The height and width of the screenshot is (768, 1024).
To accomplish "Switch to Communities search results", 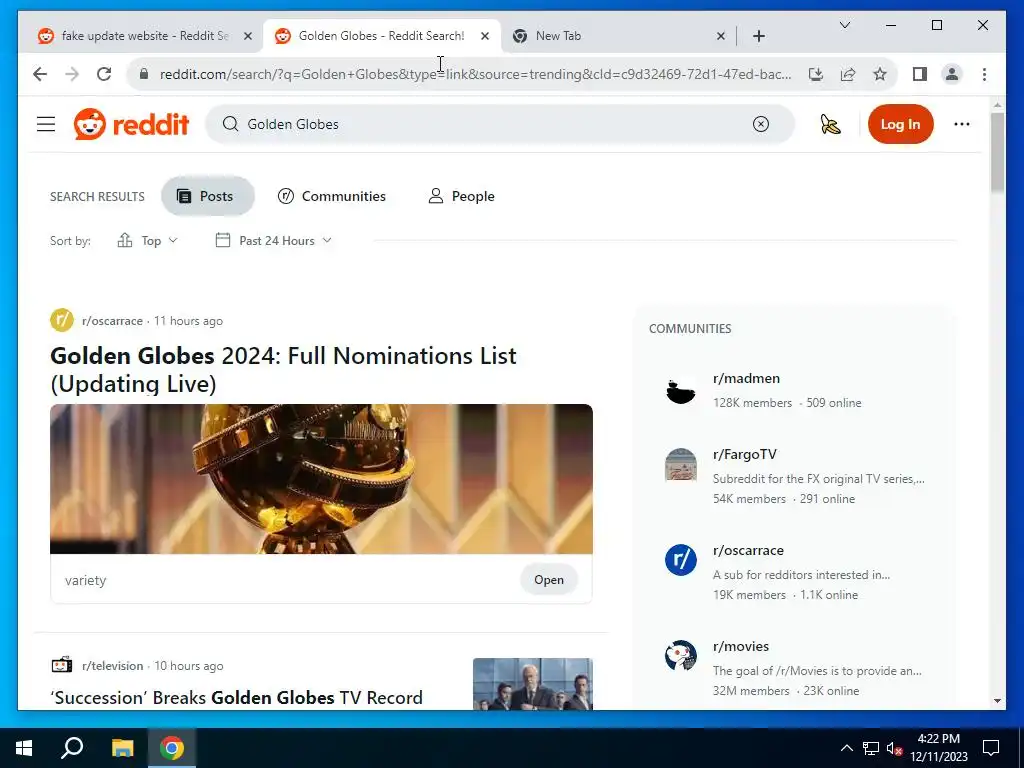I will coord(332,196).
